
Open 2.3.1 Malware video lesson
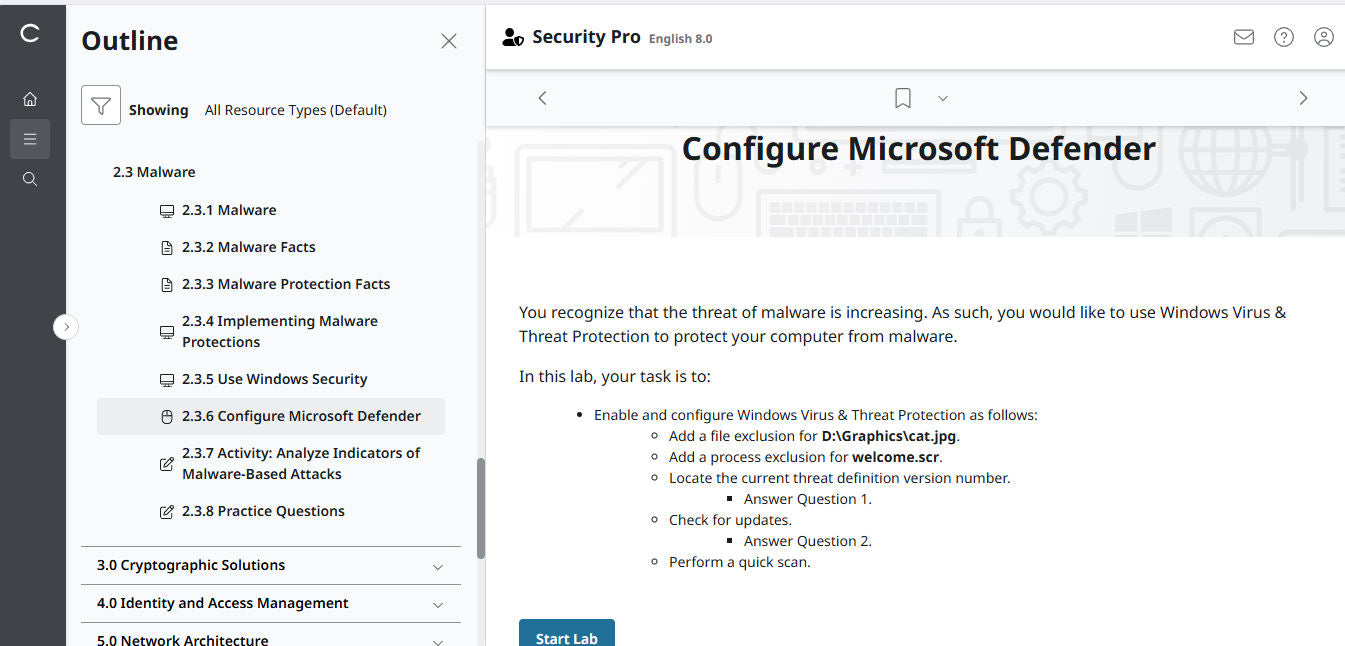click(230, 210)
